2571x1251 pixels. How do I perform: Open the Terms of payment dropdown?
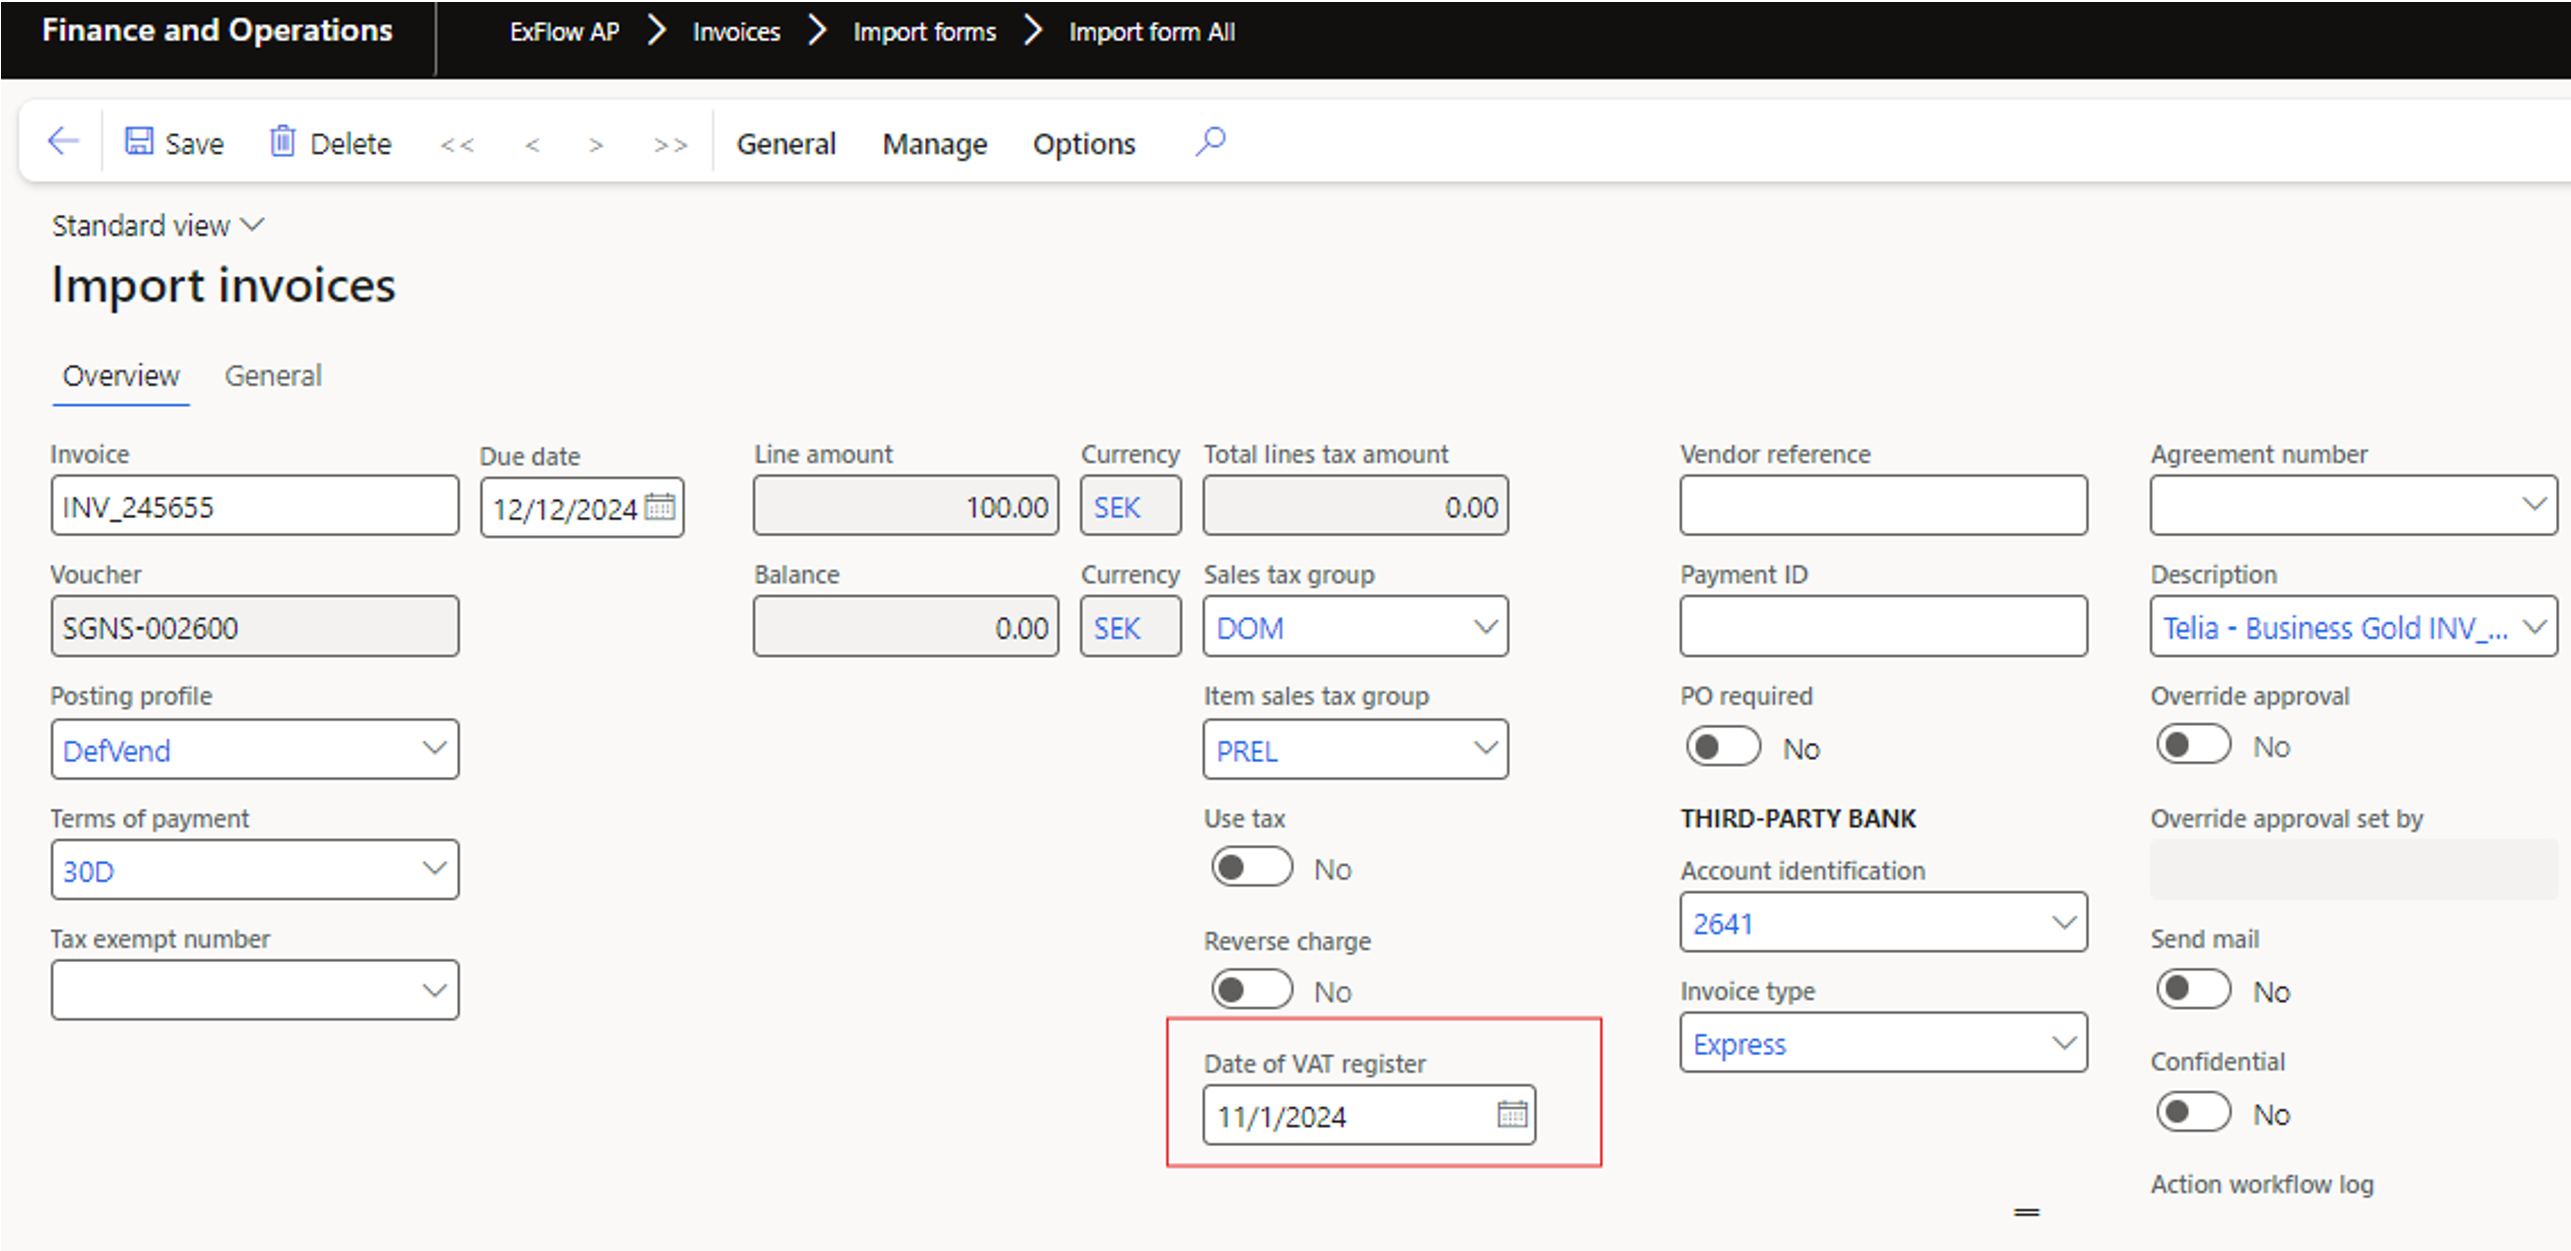point(433,869)
